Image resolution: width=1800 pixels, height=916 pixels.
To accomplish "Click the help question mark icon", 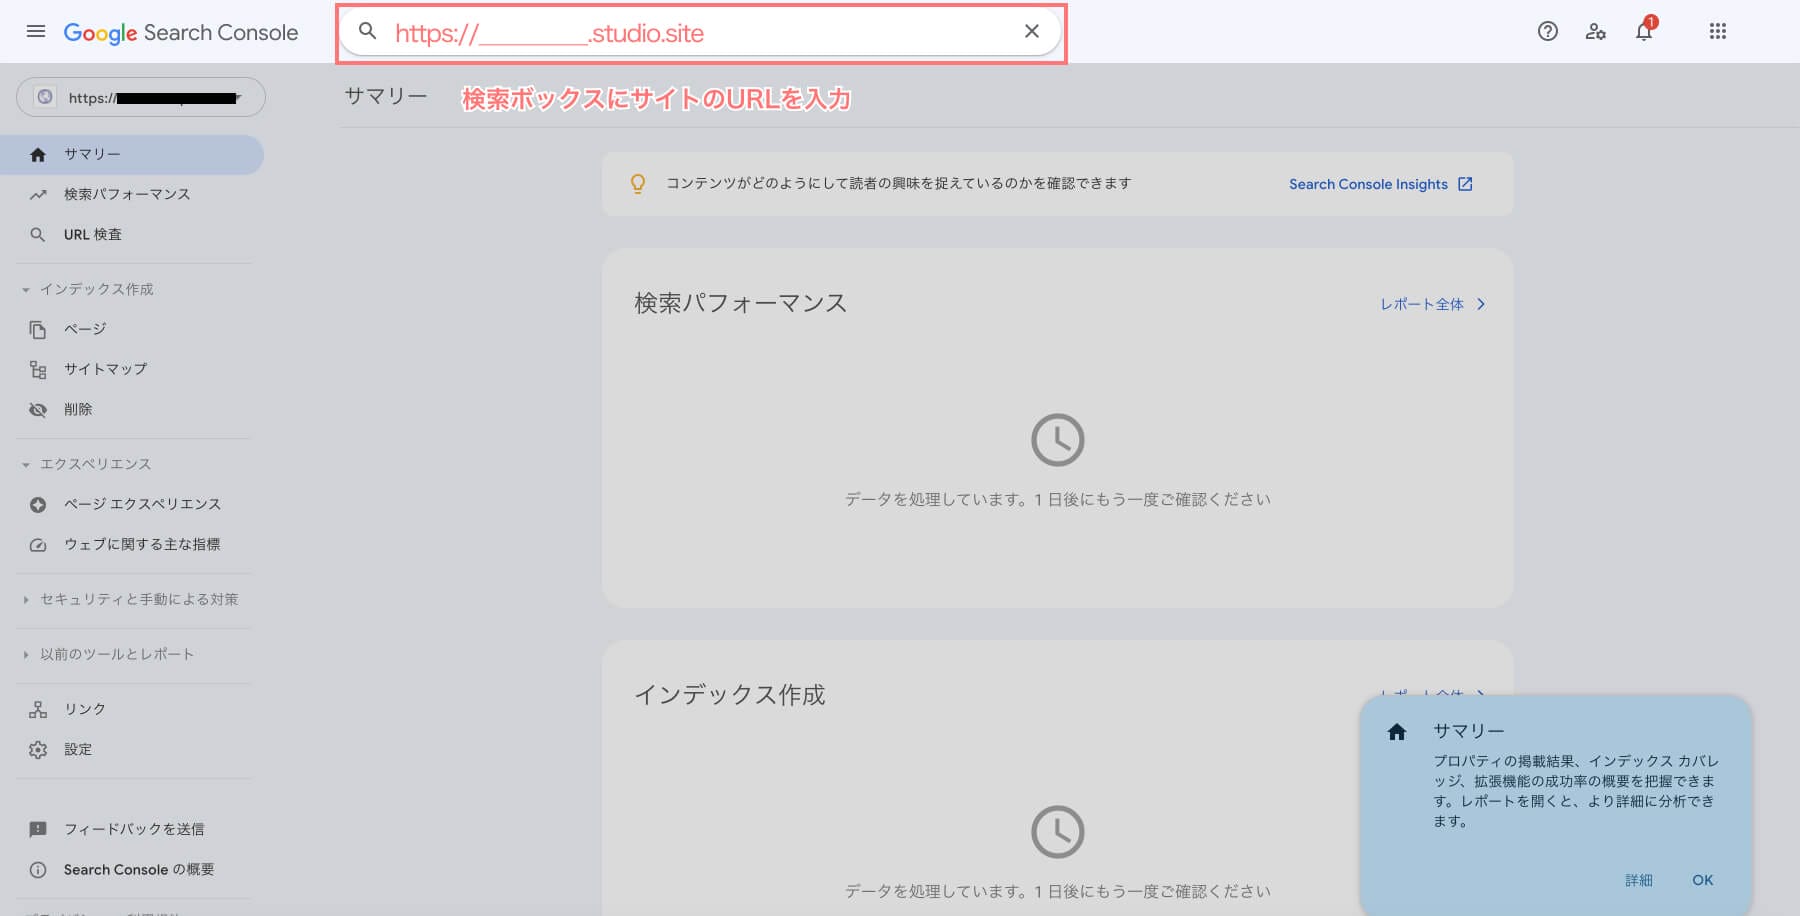I will [x=1547, y=32].
